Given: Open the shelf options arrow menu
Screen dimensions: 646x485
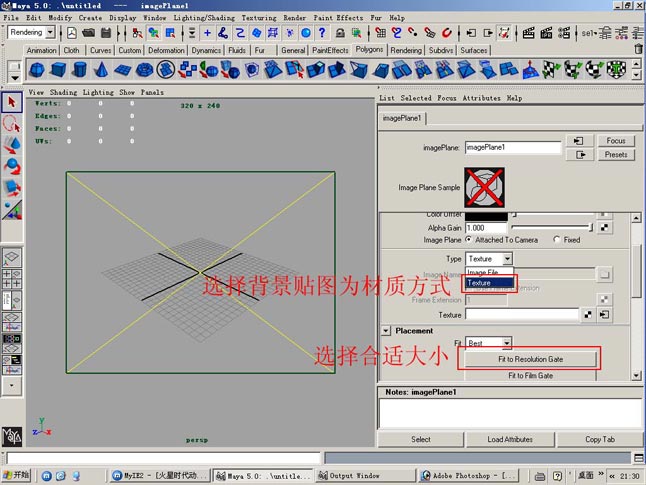Looking at the screenshot, I should point(15,77).
